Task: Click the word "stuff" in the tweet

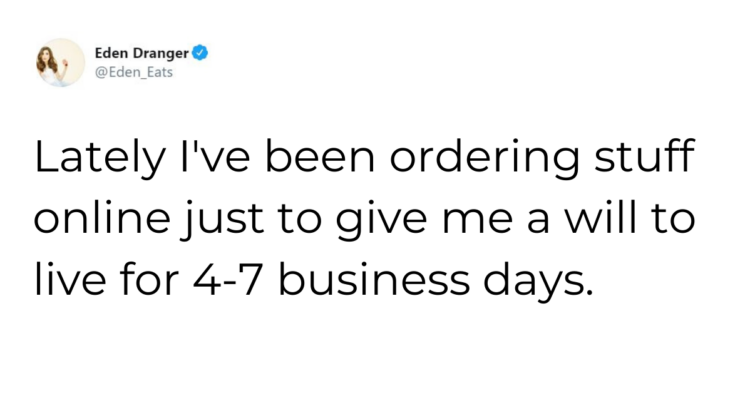Action: click(x=644, y=156)
